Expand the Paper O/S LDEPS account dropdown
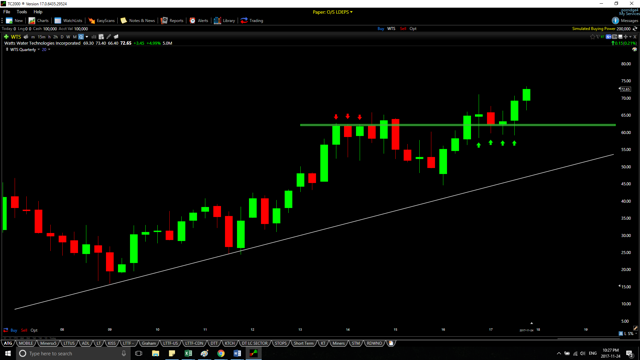640x360 pixels. [x=333, y=12]
